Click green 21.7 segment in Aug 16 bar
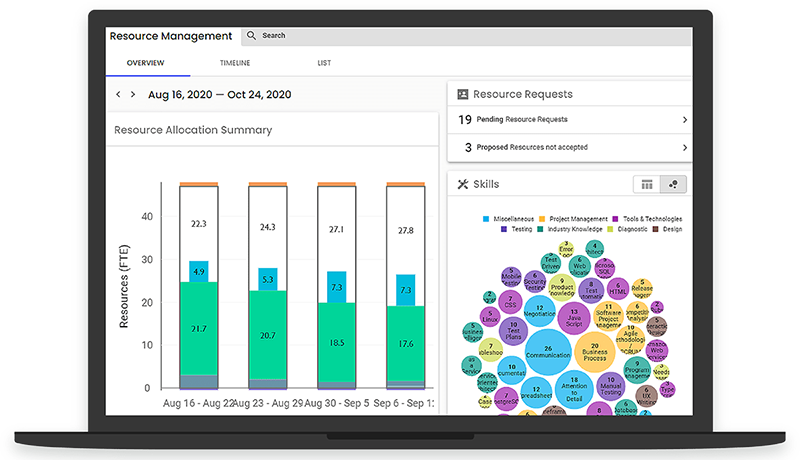Viewport: 800px width, 460px height. [x=199, y=328]
